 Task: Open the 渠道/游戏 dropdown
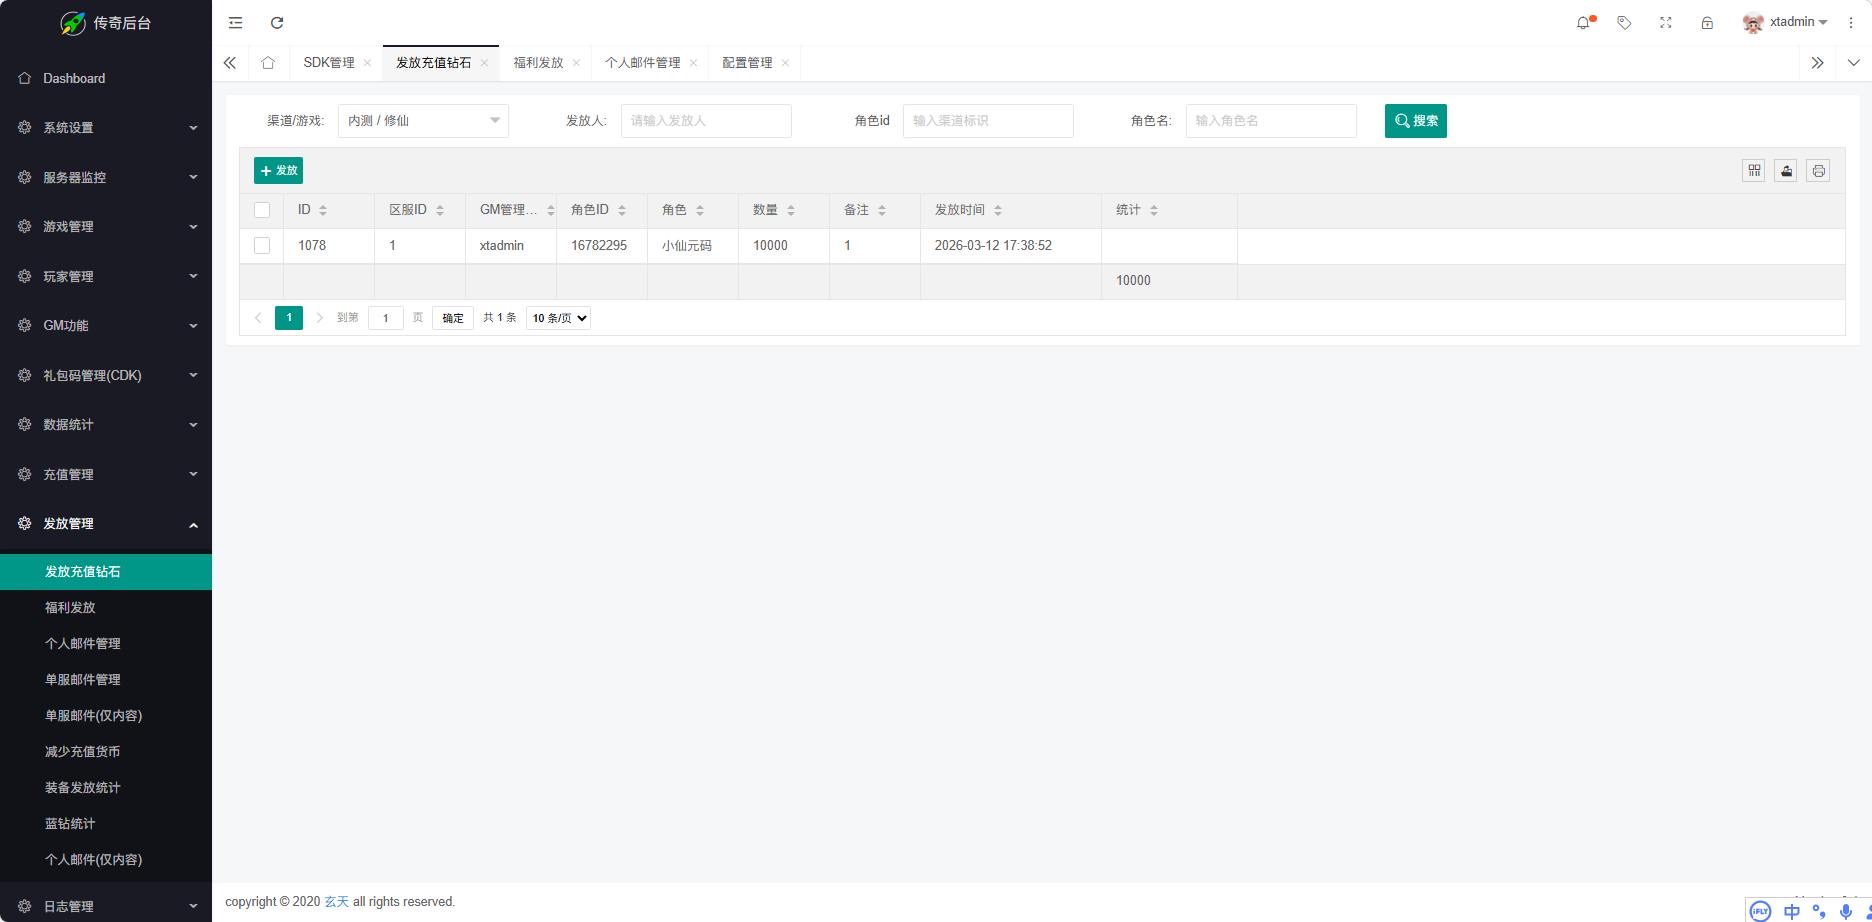[422, 120]
